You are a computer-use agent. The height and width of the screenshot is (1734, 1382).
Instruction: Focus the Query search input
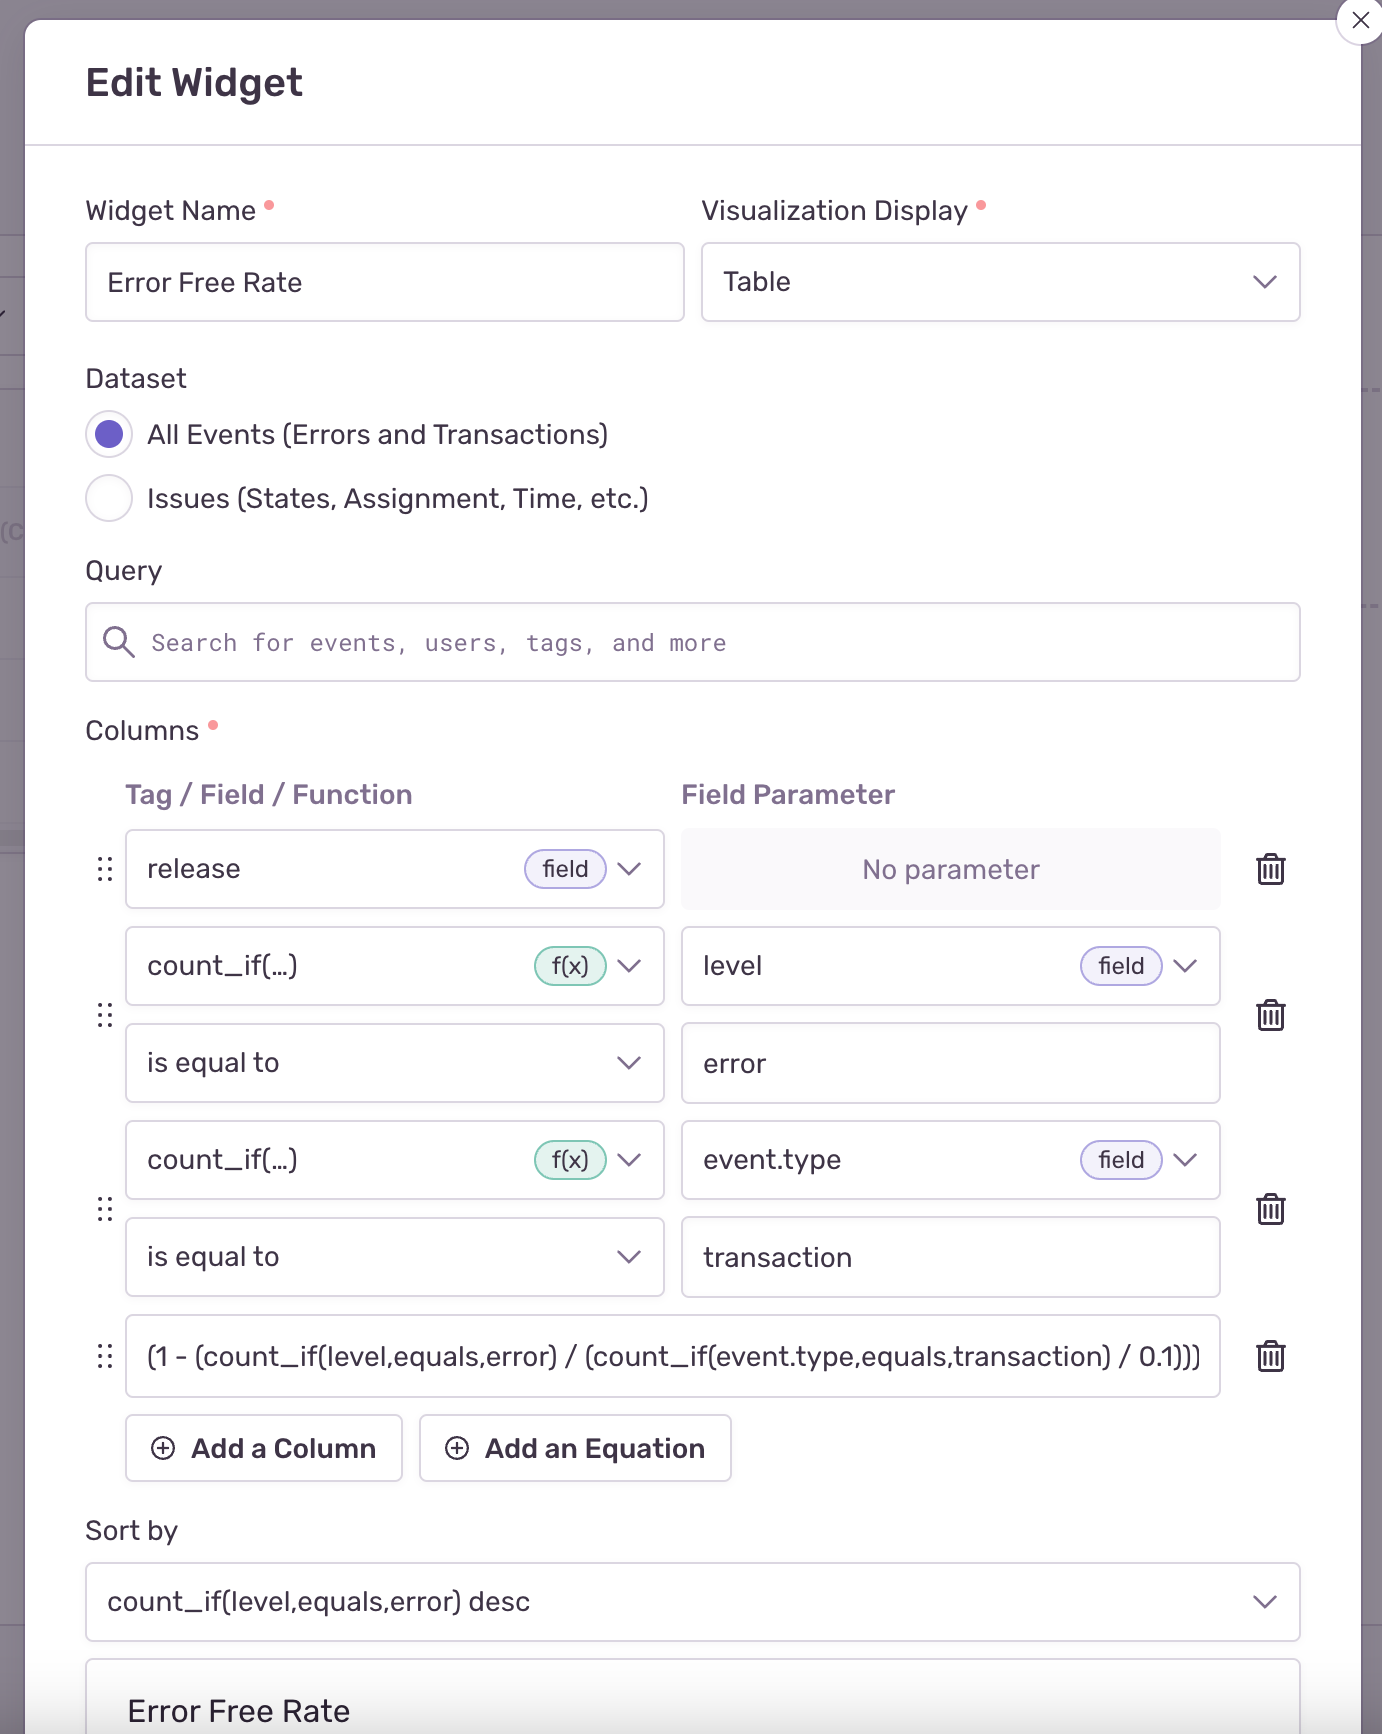tap(710, 642)
